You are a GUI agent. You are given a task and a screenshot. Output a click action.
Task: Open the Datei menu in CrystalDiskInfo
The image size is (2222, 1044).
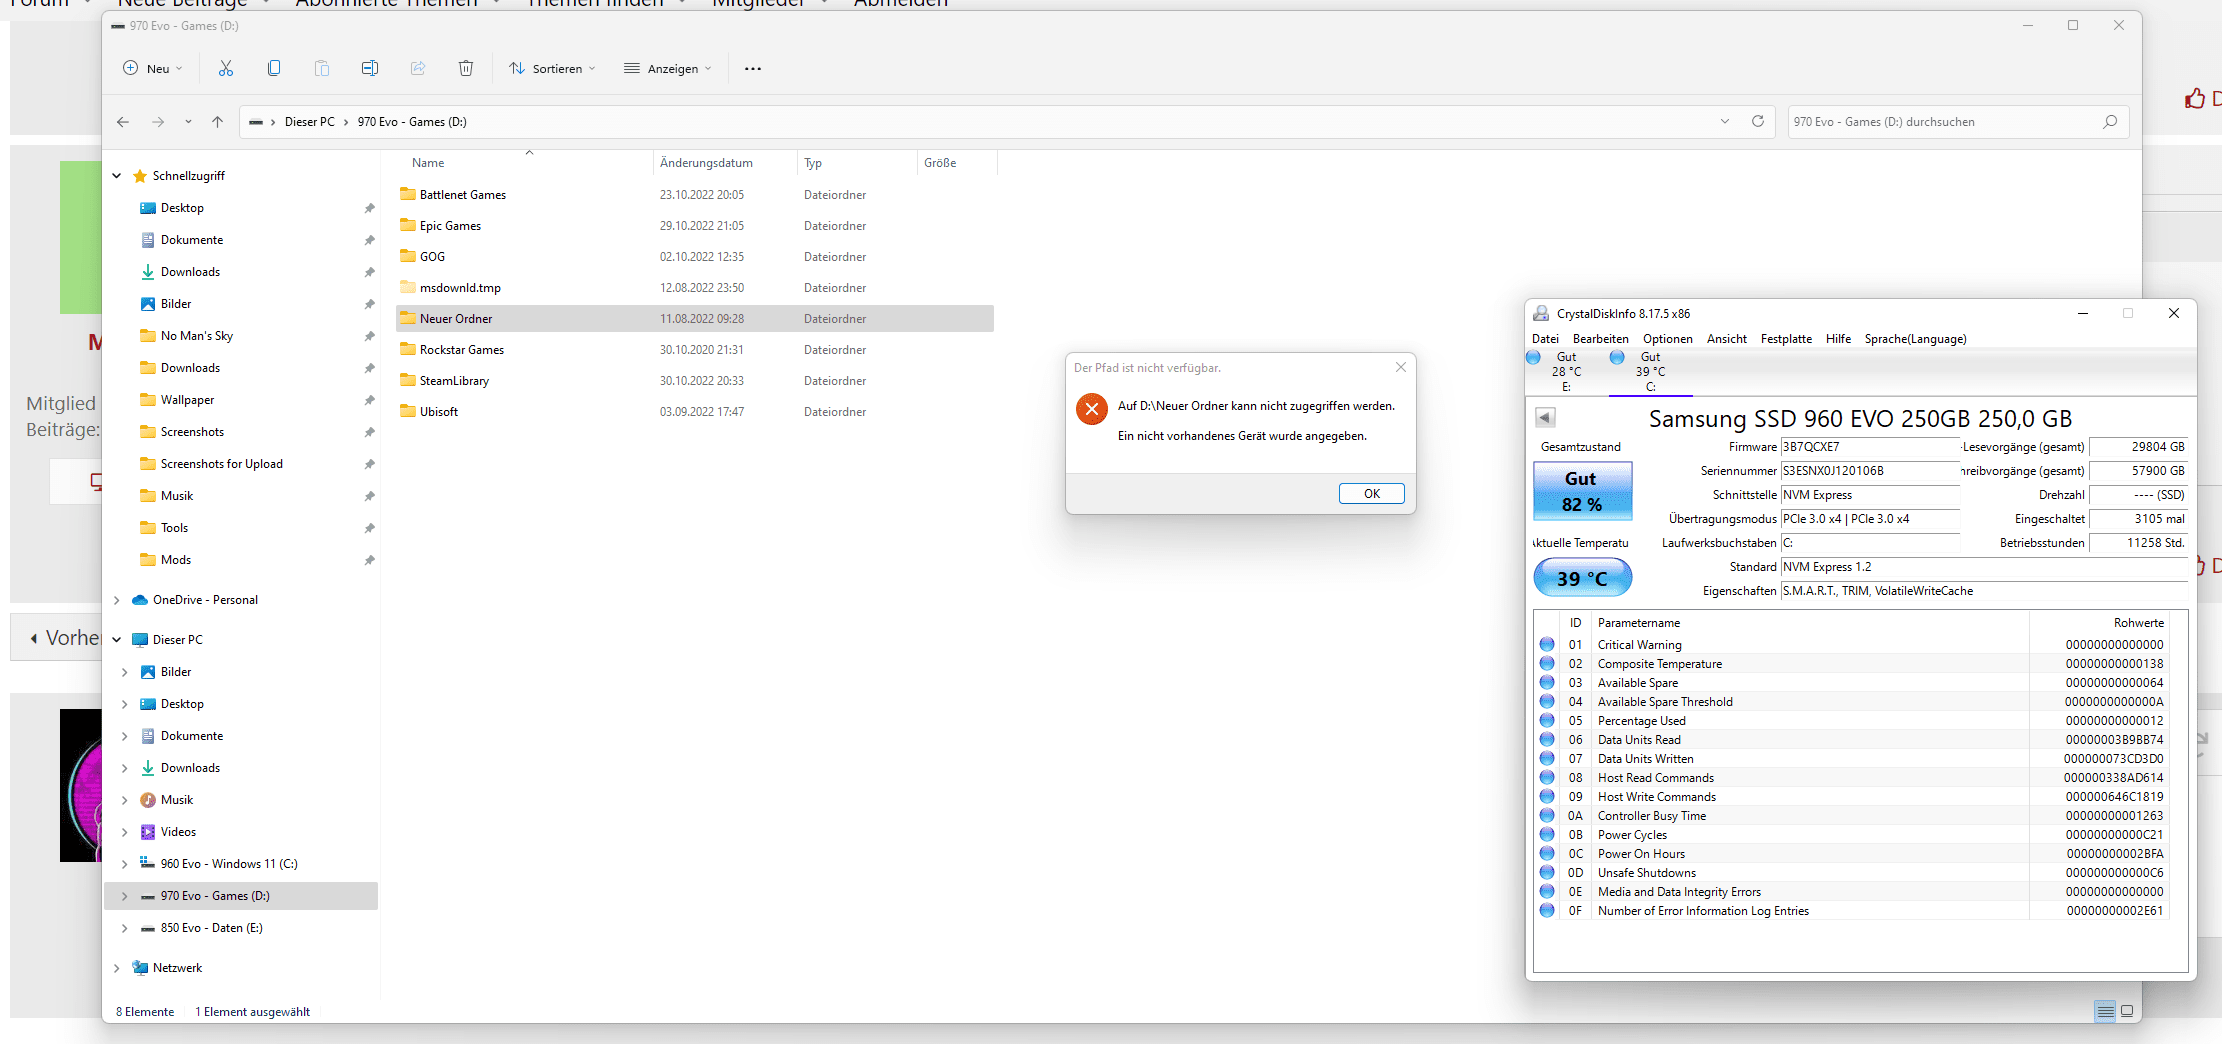coord(1545,339)
